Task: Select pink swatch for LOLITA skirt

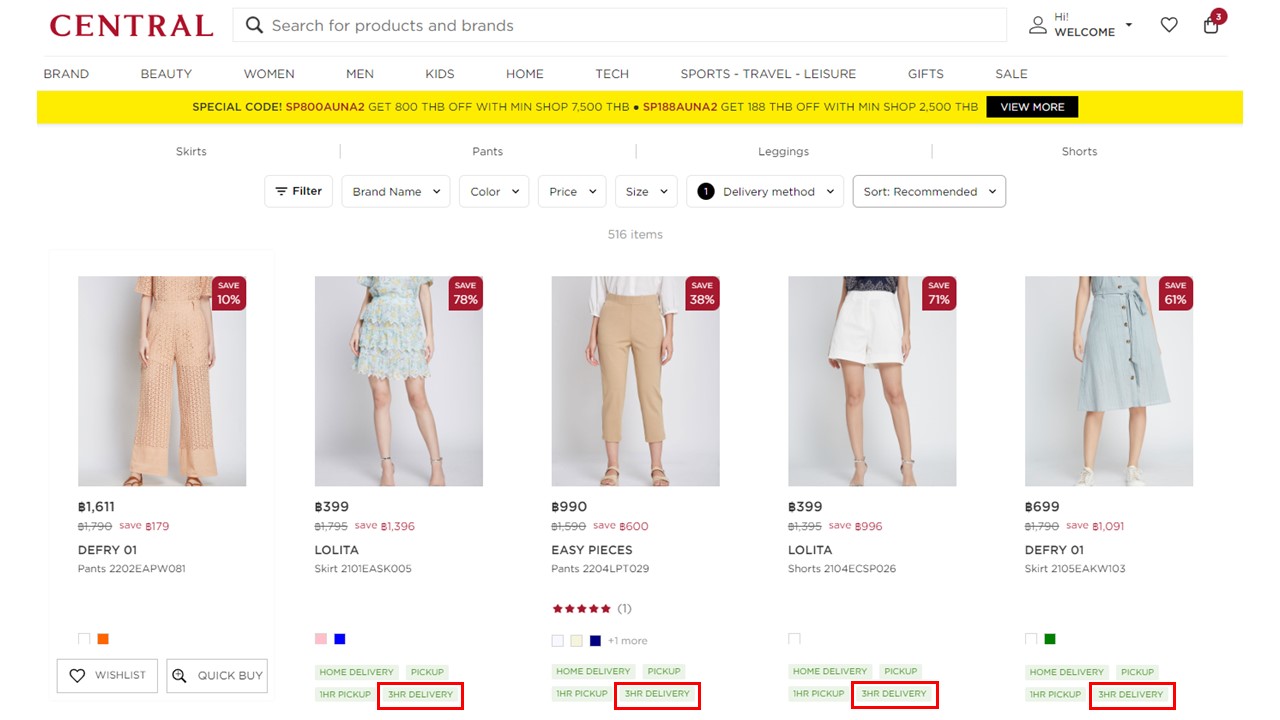Action: pyautogui.click(x=321, y=639)
